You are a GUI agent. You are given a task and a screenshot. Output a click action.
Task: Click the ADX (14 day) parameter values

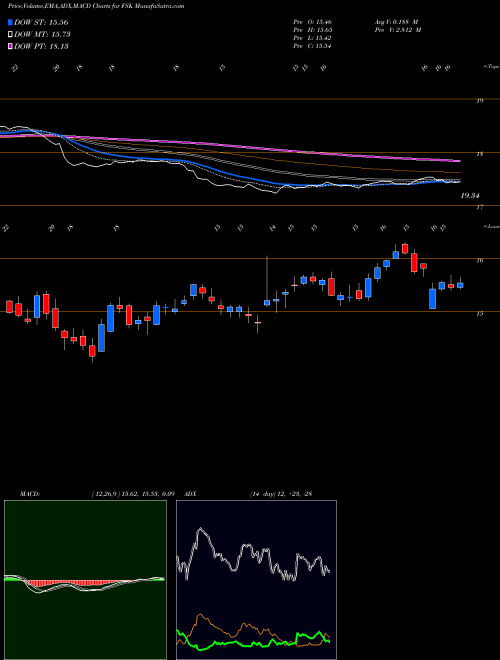click(281, 494)
